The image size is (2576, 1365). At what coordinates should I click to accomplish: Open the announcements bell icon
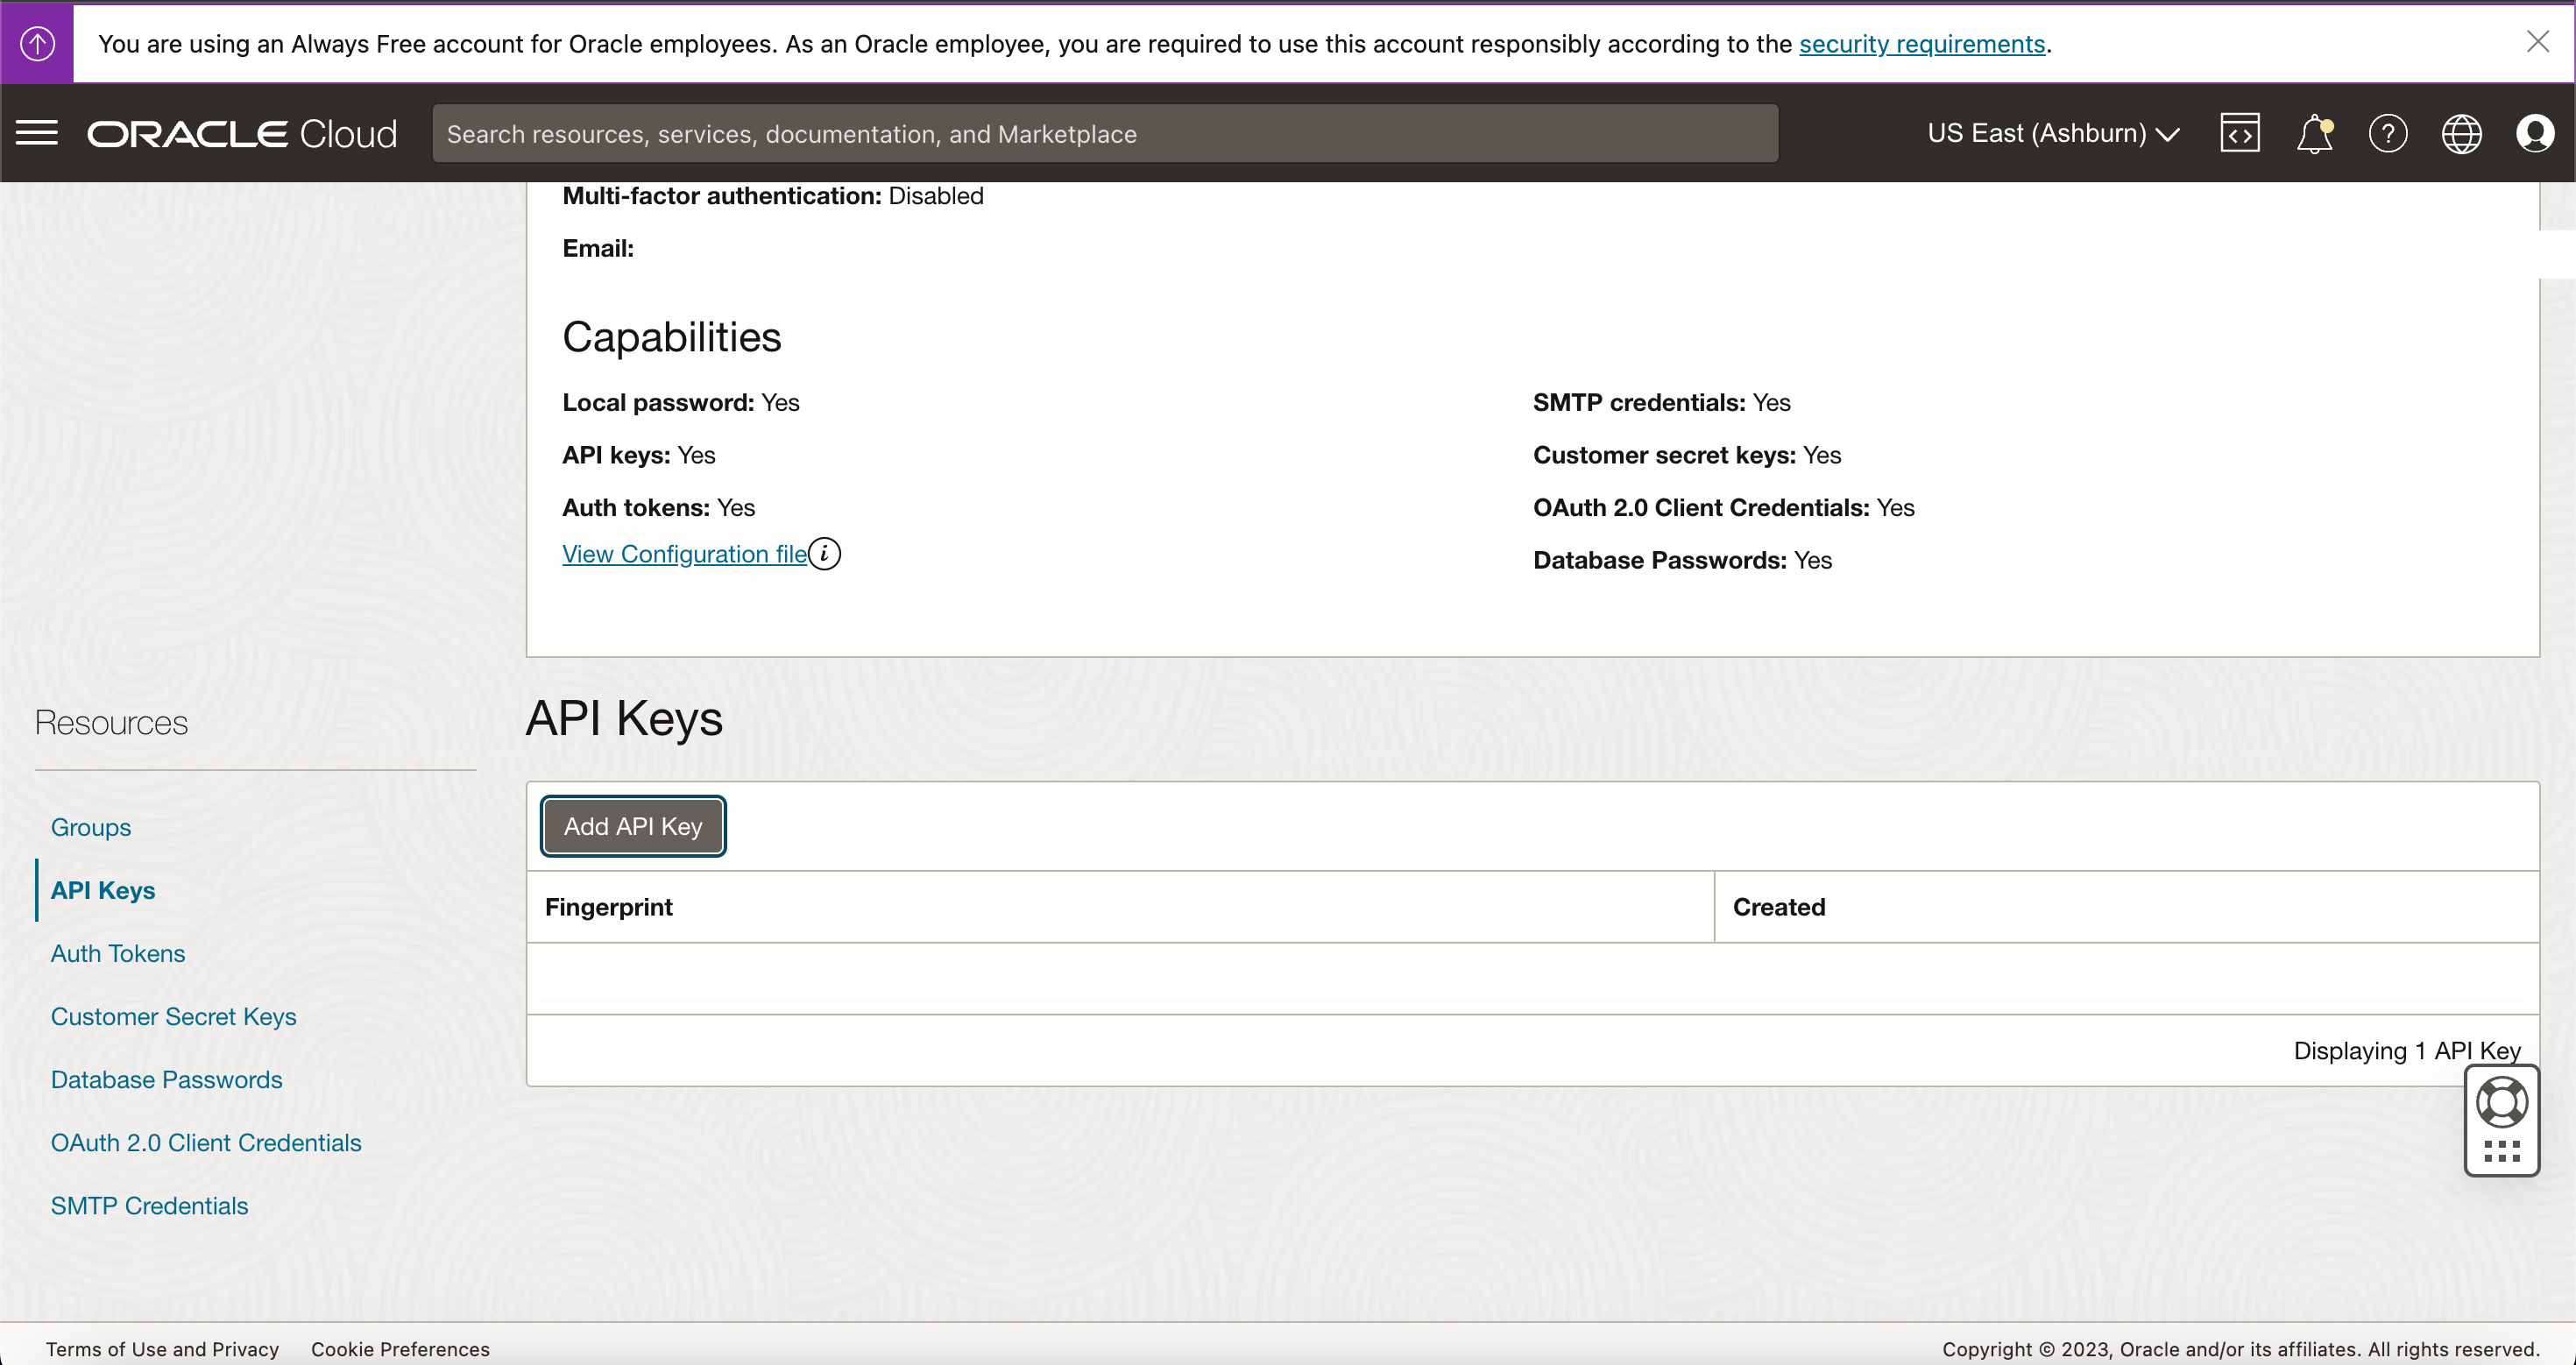coord(2314,133)
